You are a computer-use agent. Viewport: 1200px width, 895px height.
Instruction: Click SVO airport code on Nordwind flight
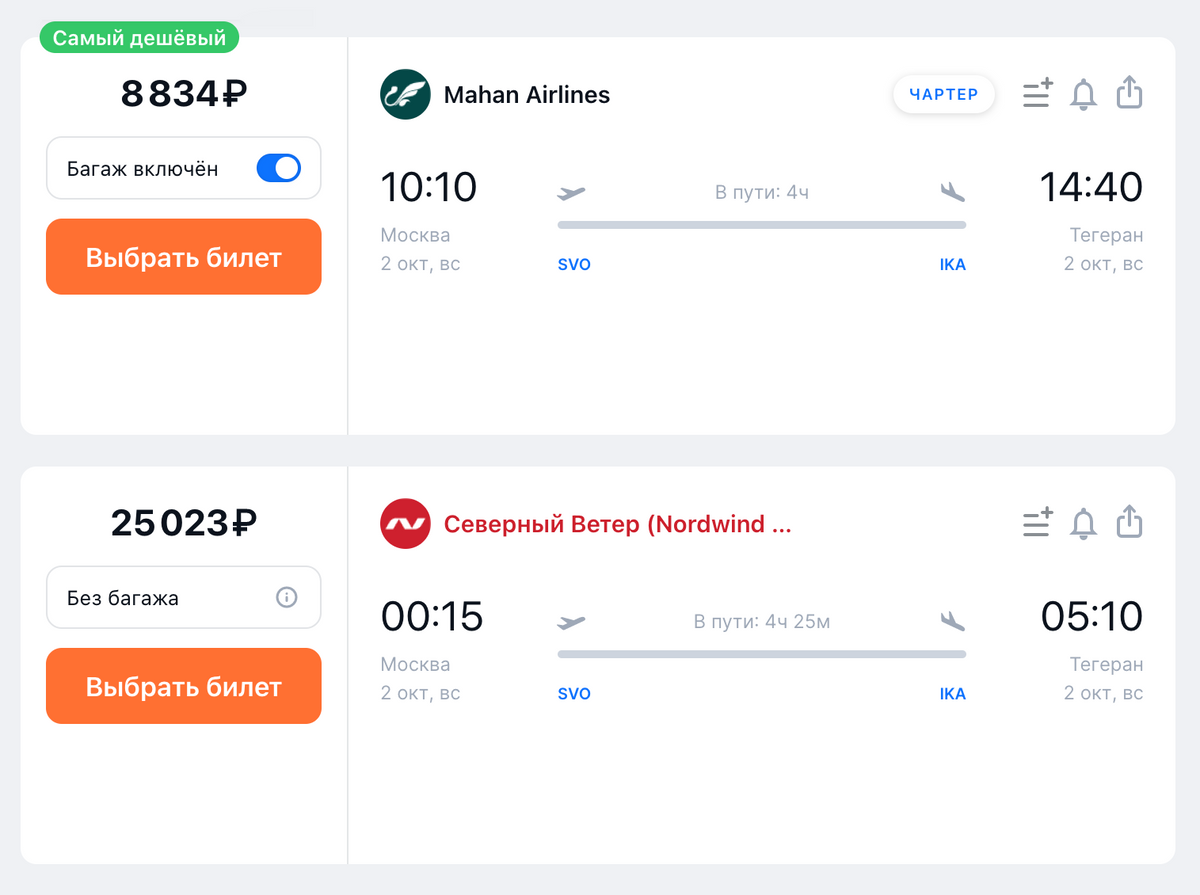pos(574,694)
